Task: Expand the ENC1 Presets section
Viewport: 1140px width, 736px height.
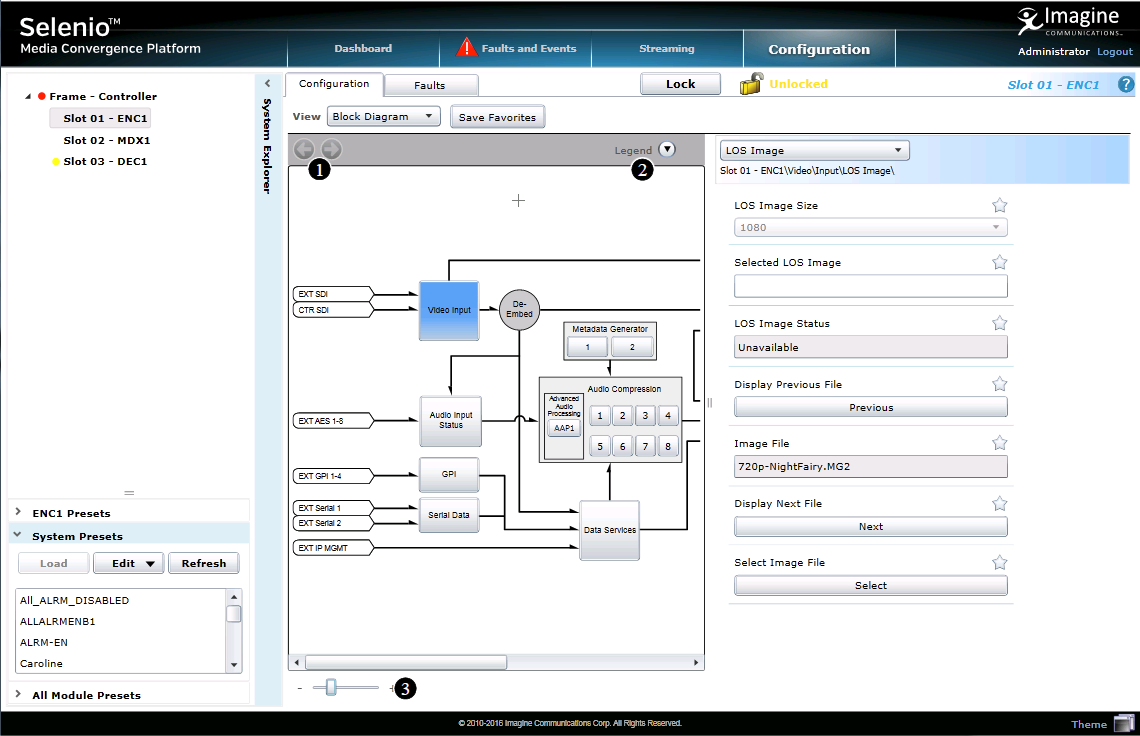Action: [x=17, y=512]
